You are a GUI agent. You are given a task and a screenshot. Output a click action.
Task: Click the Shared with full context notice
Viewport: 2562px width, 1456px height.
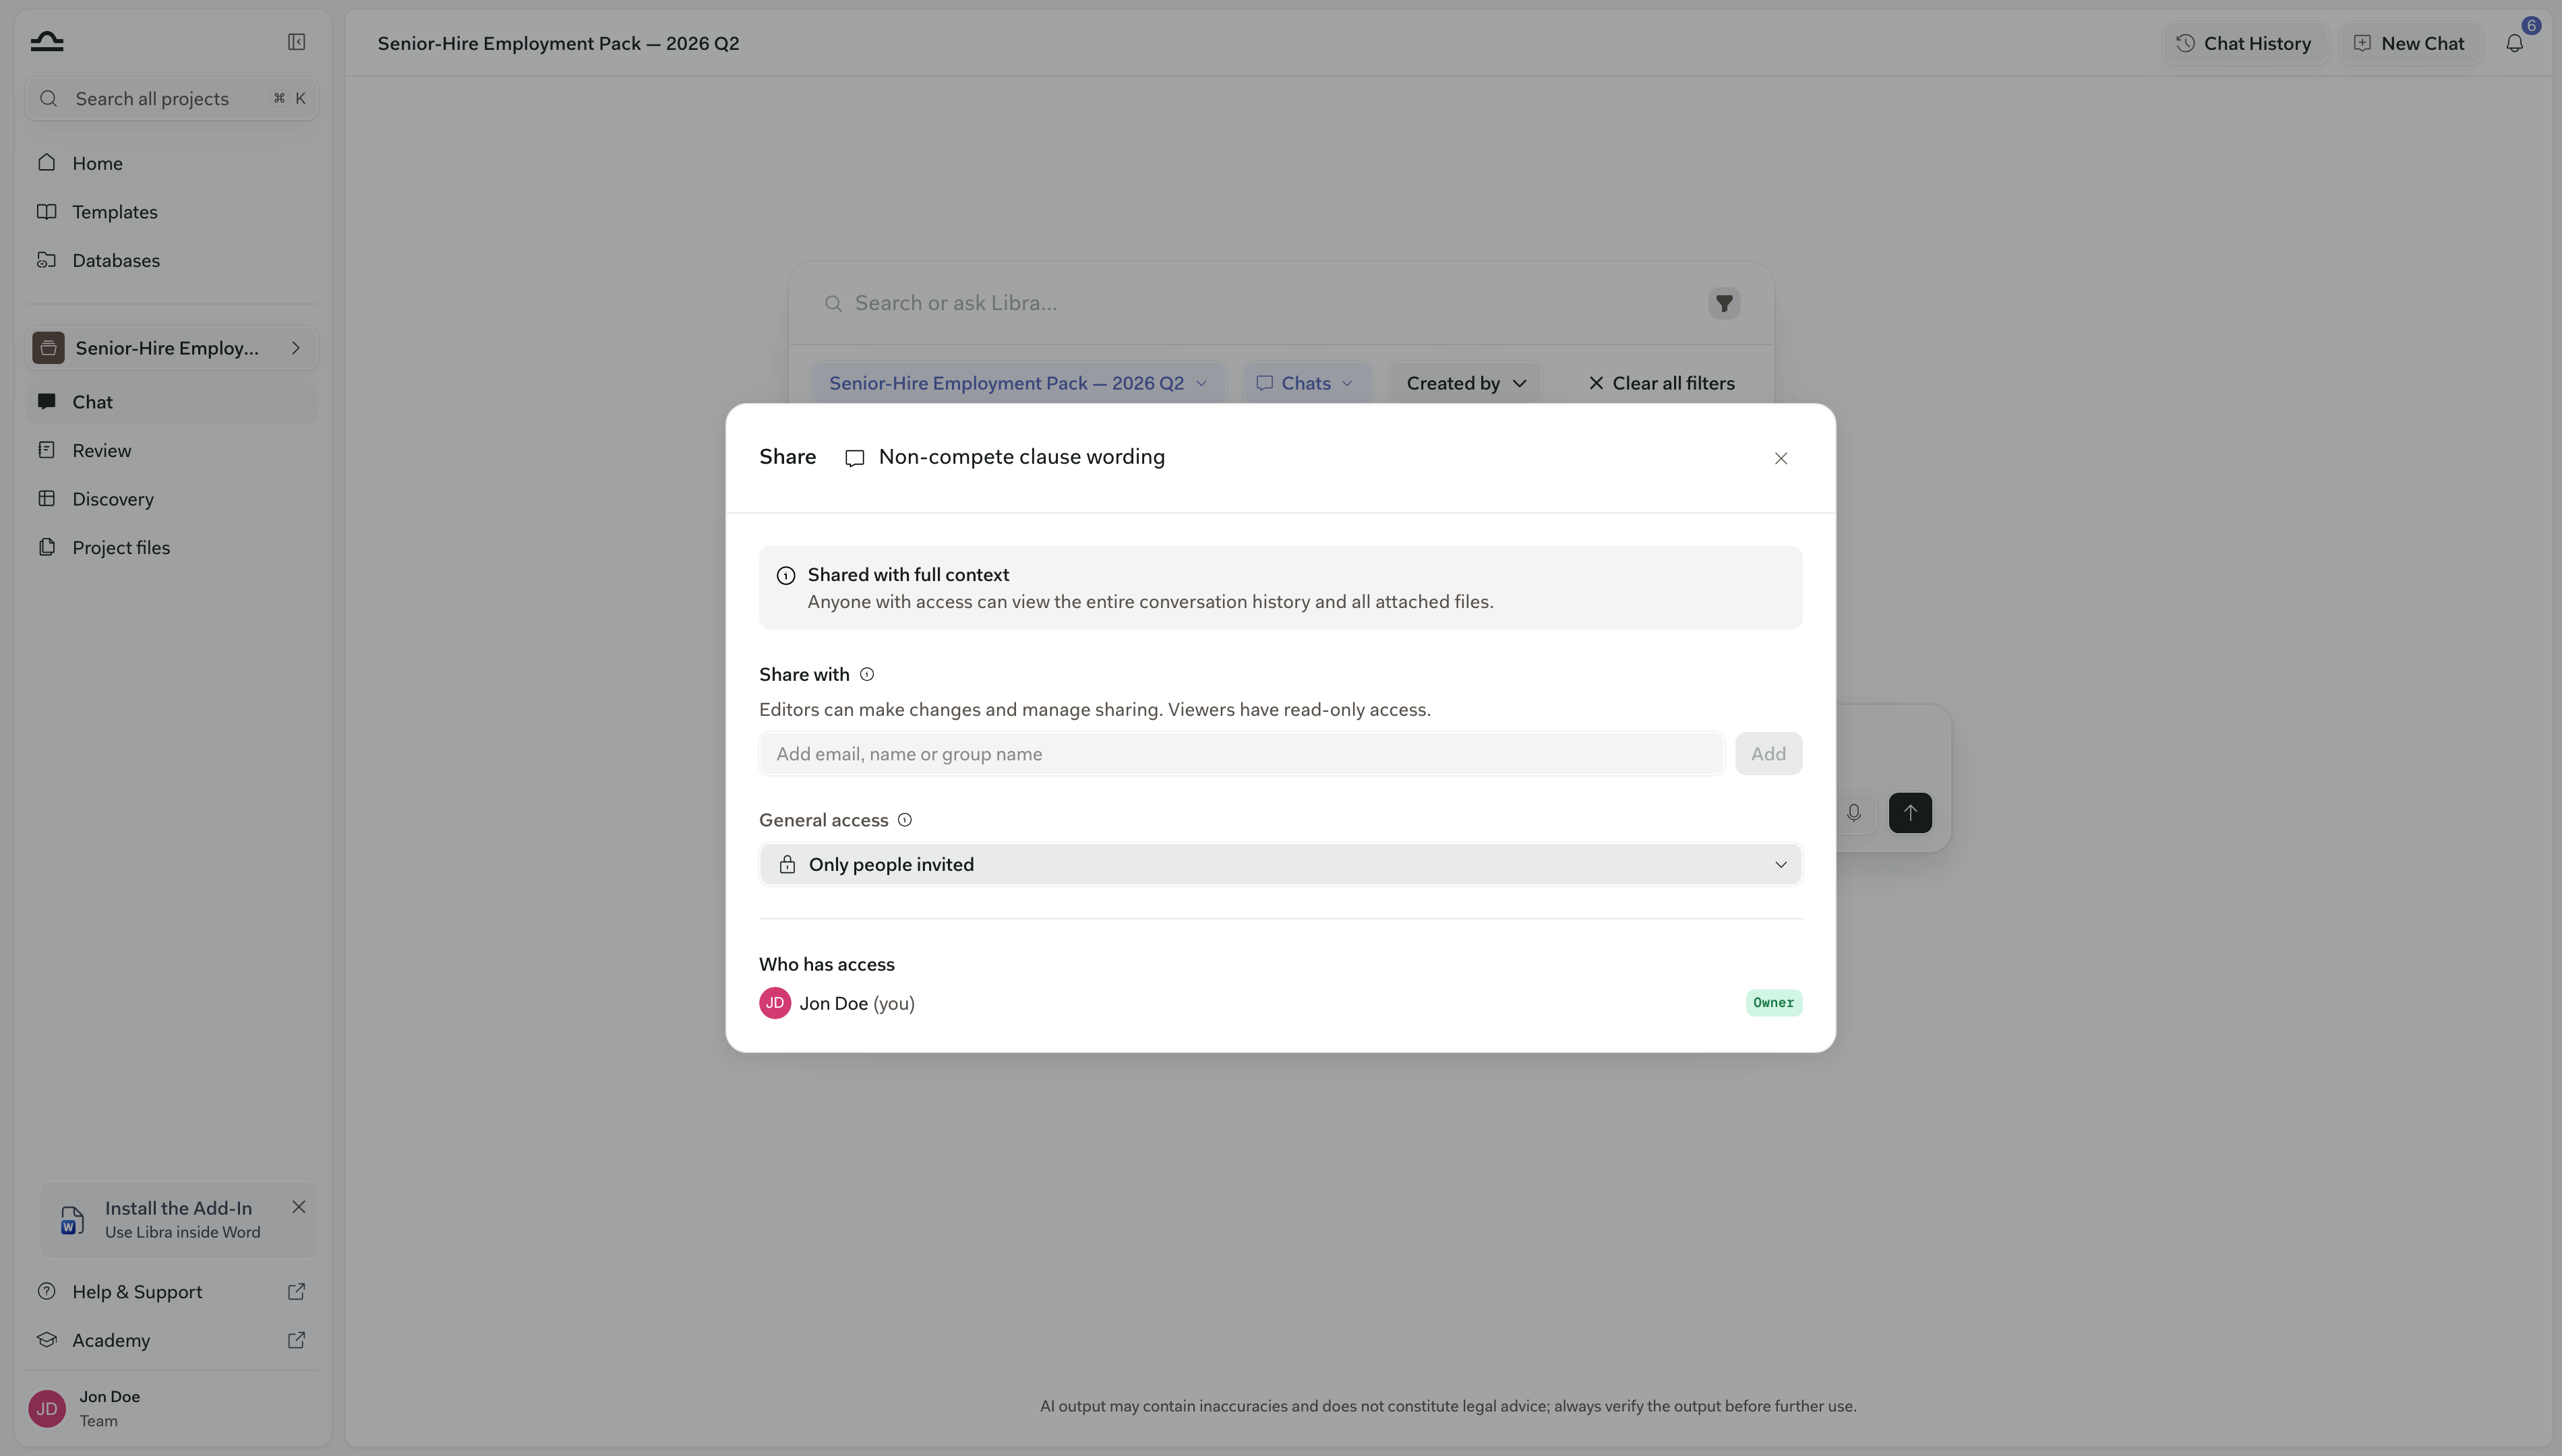pyautogui.click(x=1280, y=588)
